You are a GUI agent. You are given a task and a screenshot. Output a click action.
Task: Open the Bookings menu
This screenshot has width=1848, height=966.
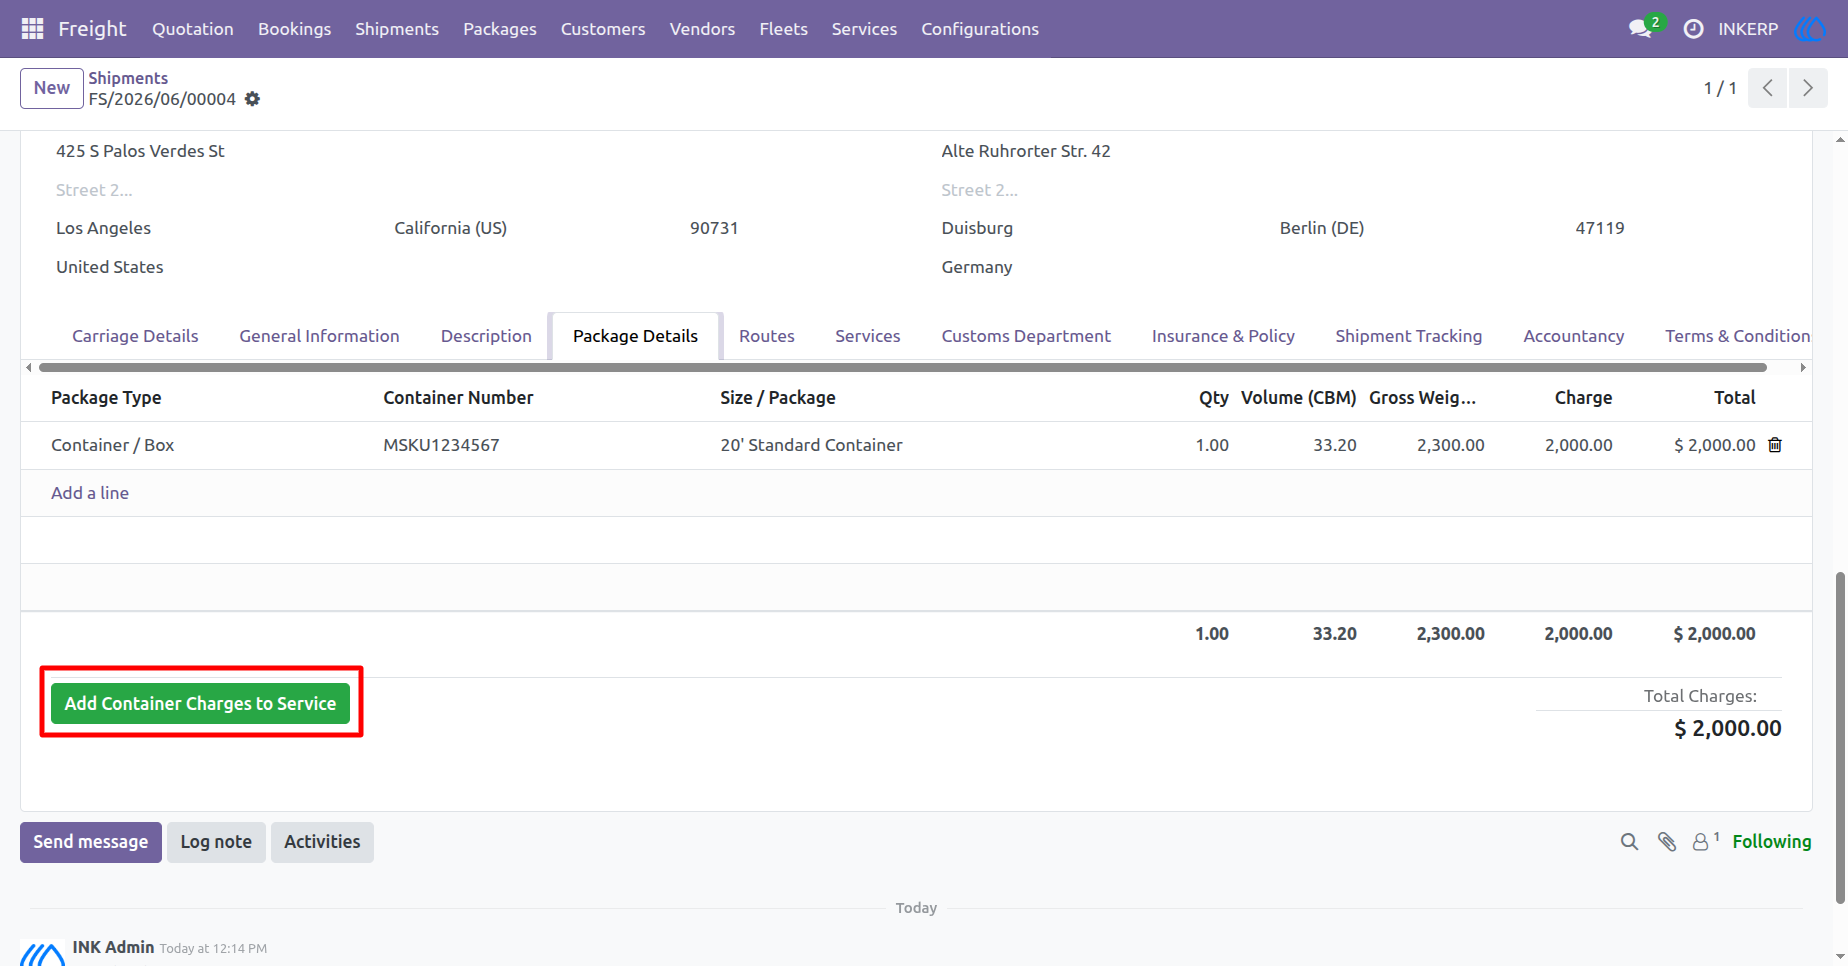[x=294, y=29]
